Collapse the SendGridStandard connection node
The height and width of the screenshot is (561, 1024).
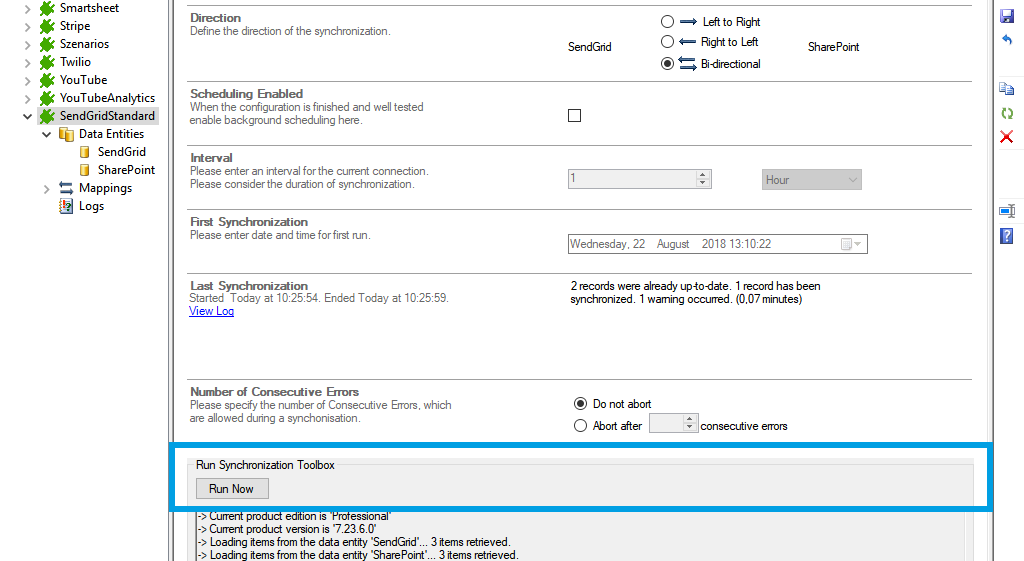pyautogui.click(x=27, y=116)
